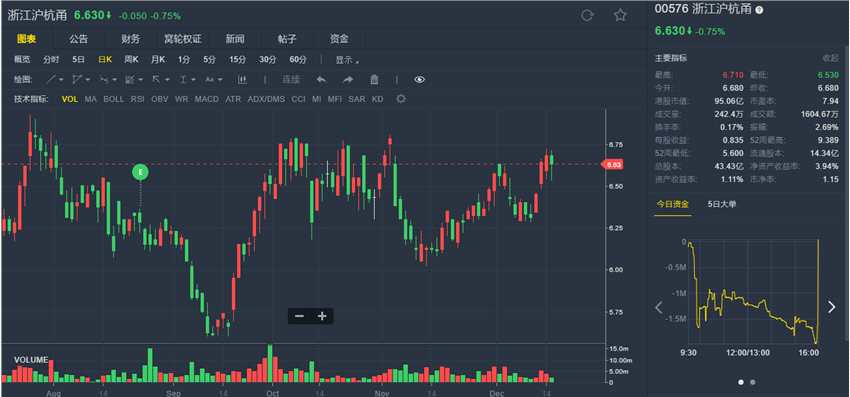Redo the last drawing action

347,80
